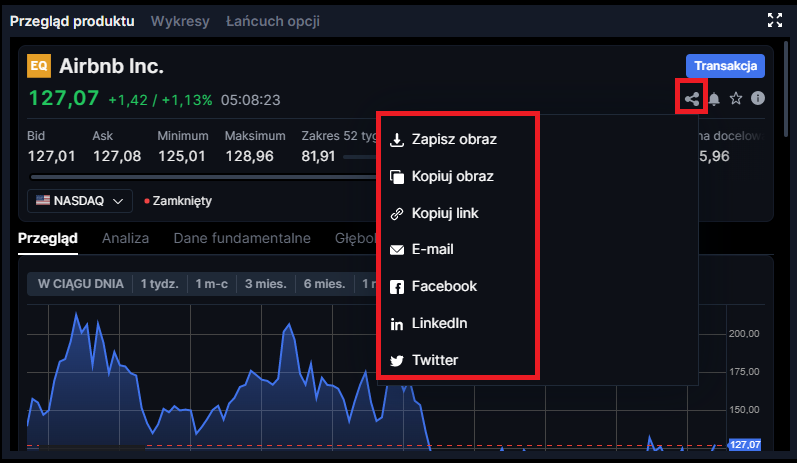Click the Twitter bird icon

pyautogui.click(x=396, y=361)
